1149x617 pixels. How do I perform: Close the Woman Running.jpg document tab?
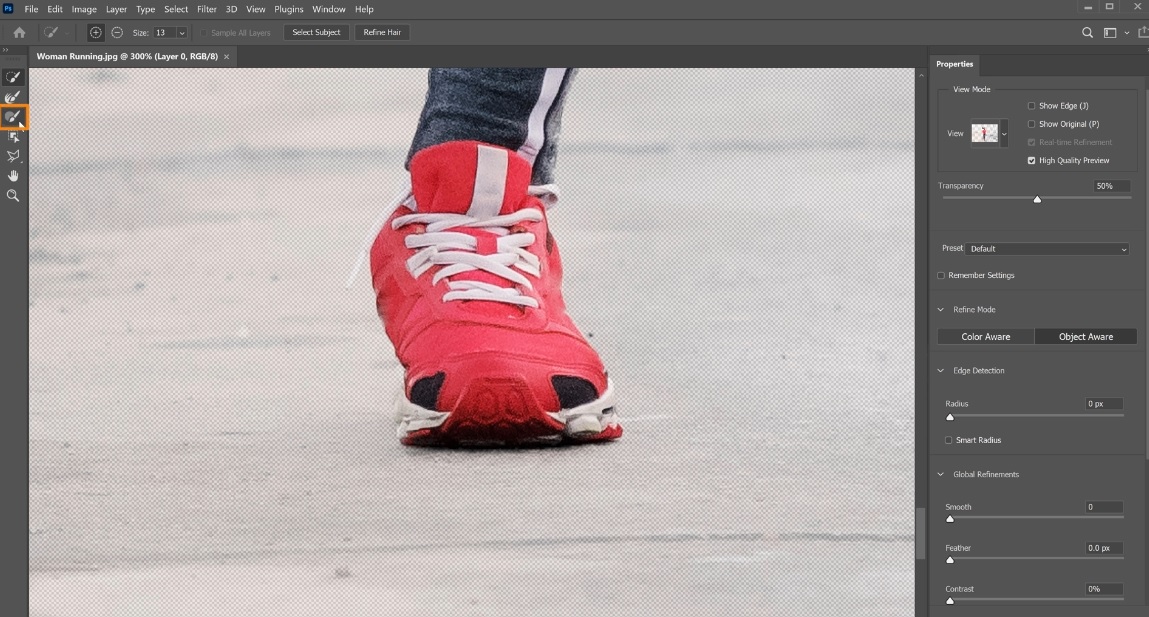(x=226, y=56)
